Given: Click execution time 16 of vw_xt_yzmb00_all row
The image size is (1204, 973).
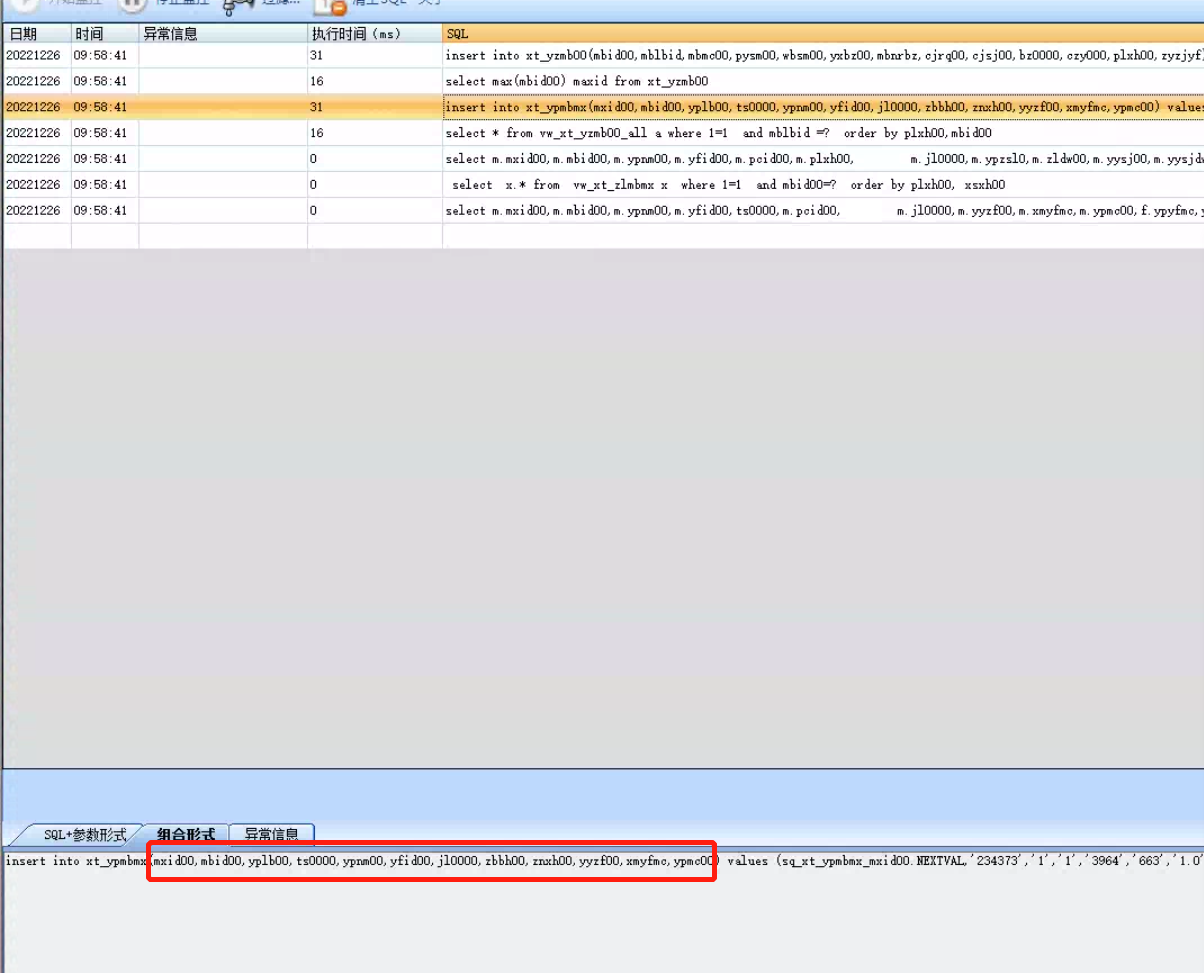Looking at the screenshot, I should 375,133.
